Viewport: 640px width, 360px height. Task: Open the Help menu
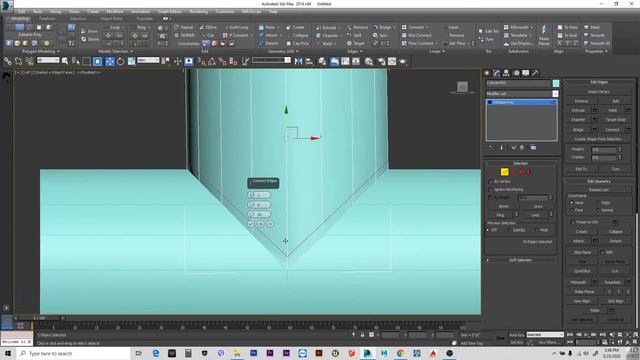[x=273, y=12]
